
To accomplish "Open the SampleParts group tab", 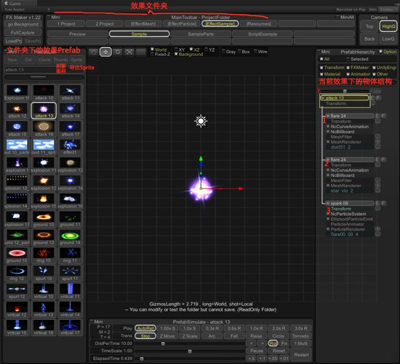I will tap(201, 34).
